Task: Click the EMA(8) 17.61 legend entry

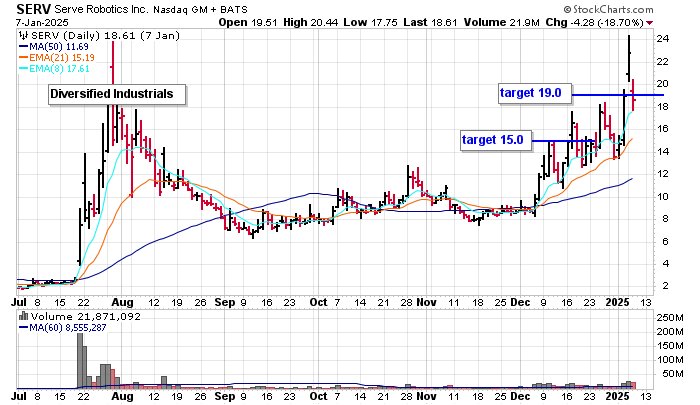Action: [x=54, y=69]
